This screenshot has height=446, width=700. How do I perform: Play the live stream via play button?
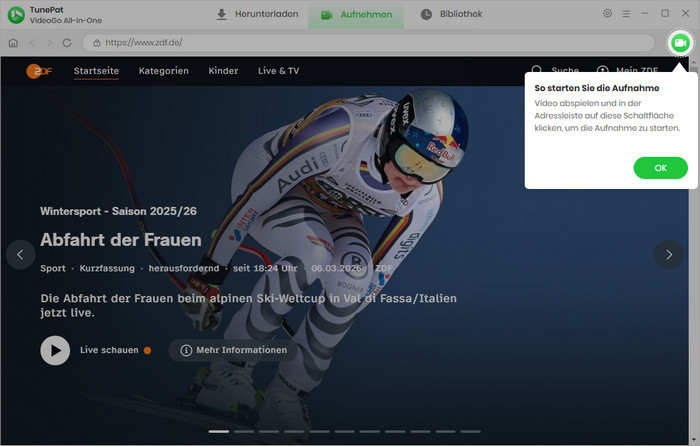pyautogui.click(x=55, y=350)
